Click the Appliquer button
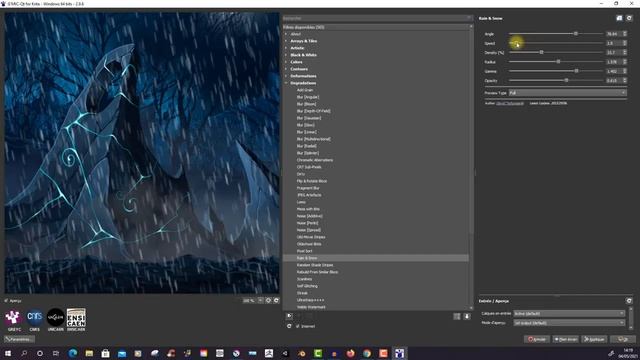 coord(594,339)
